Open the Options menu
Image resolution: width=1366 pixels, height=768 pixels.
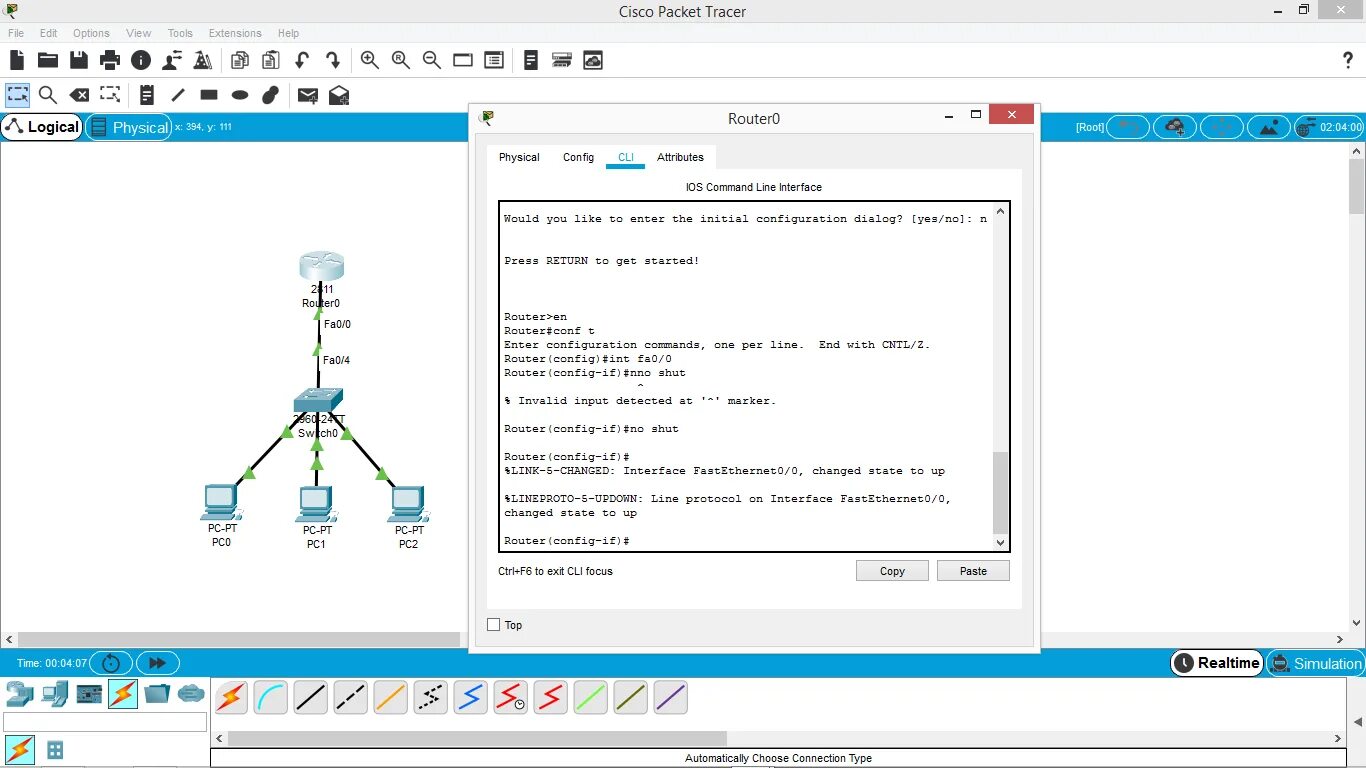[x=91, y=33]
